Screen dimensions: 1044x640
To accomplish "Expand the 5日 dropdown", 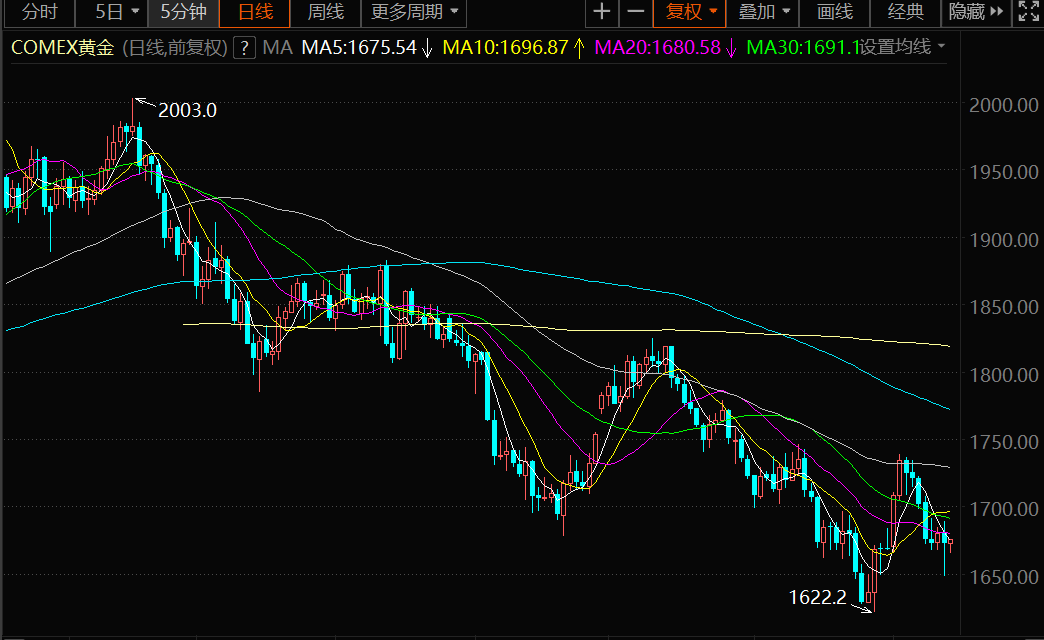I will [117, 12].
